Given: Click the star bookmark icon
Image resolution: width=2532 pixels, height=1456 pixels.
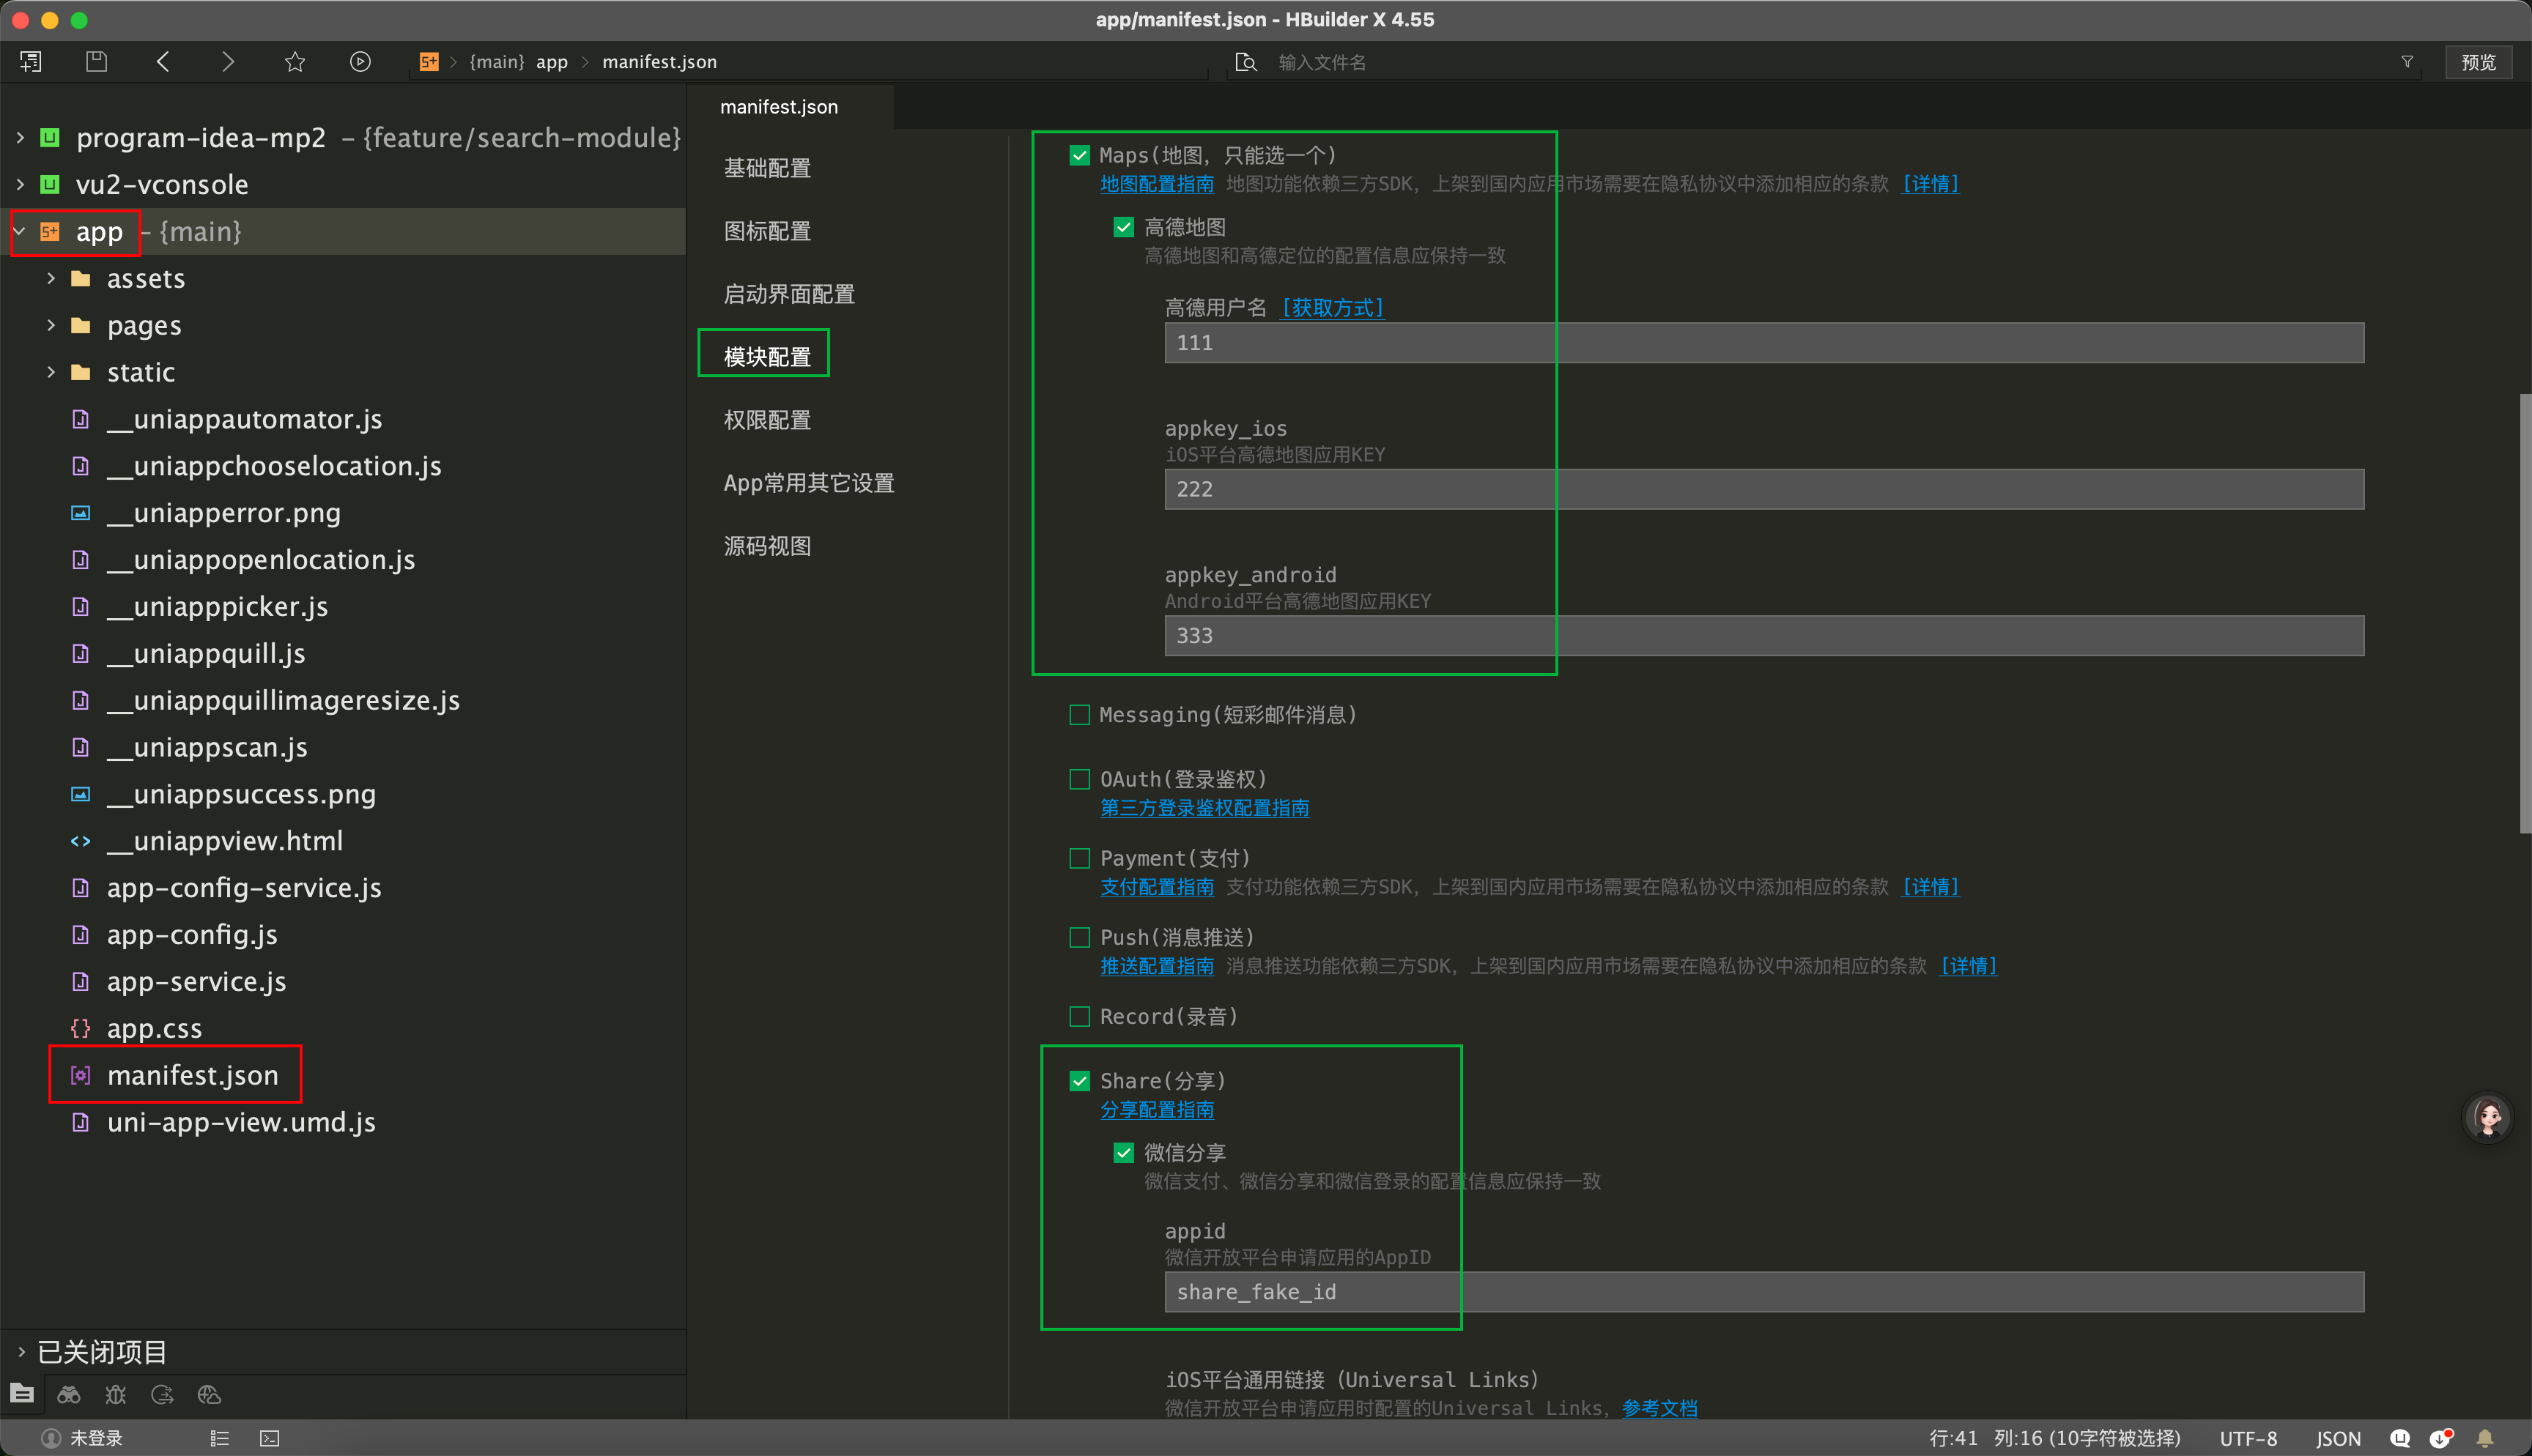Looking at the screenshot, I should [x=295, y=62].
